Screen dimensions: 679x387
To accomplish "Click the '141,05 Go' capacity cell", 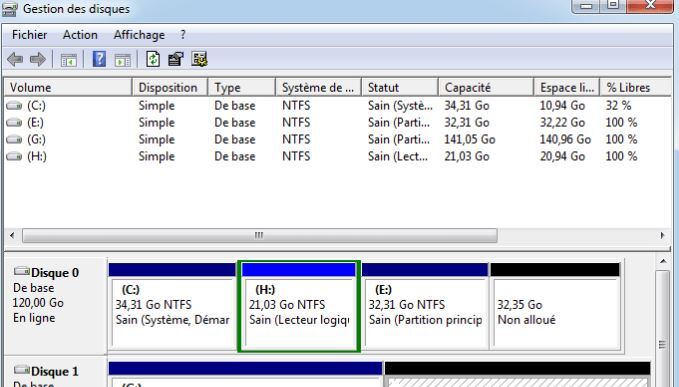I will [x=469, y=139].
